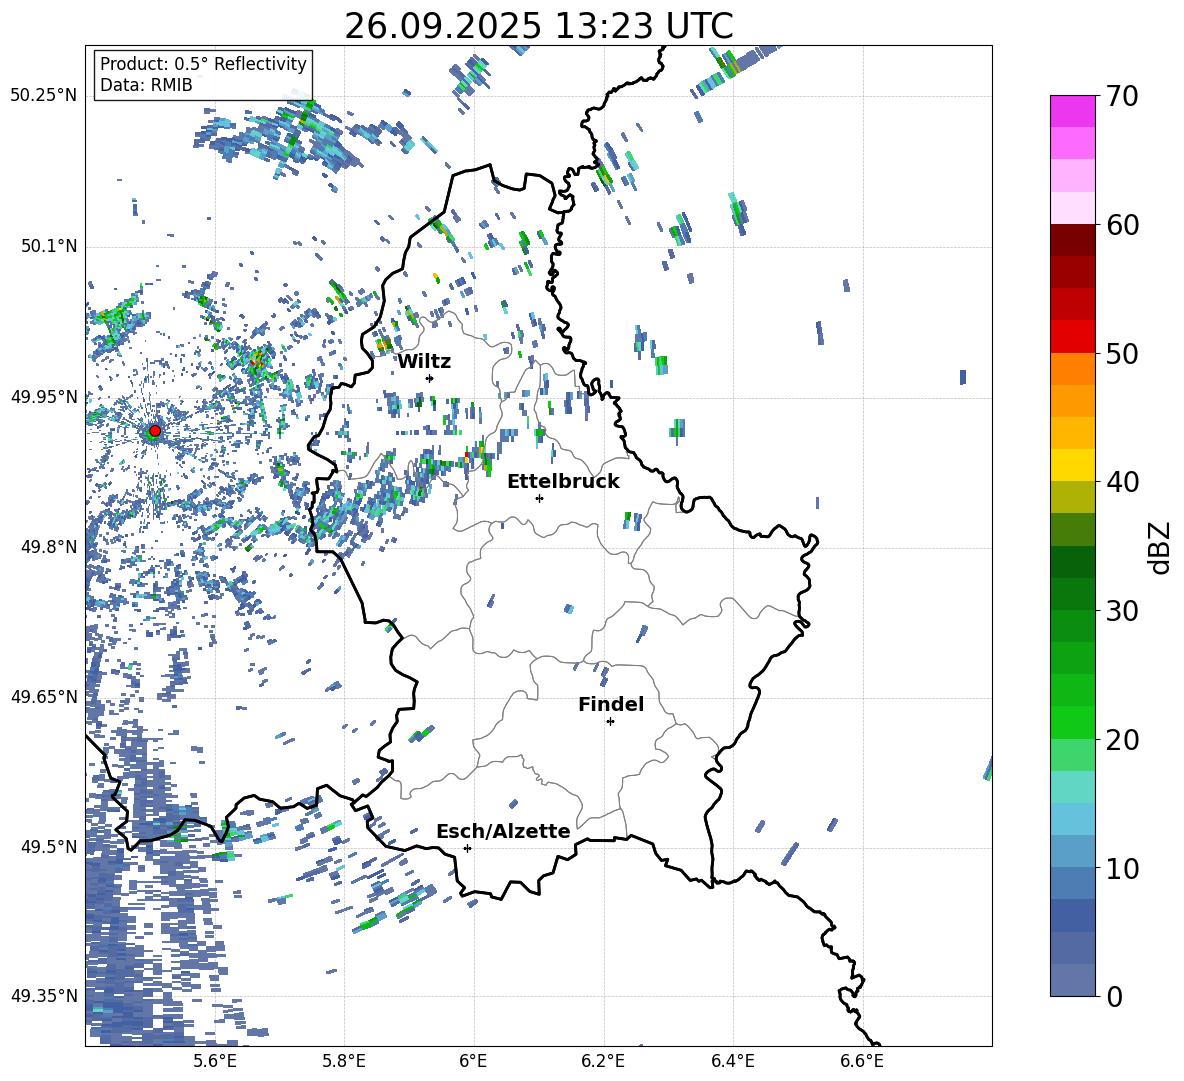Viewport: 1184px width, 1081px height.
Task: Click the 6.2°E longitude tick label
Action: (603, 1060)
